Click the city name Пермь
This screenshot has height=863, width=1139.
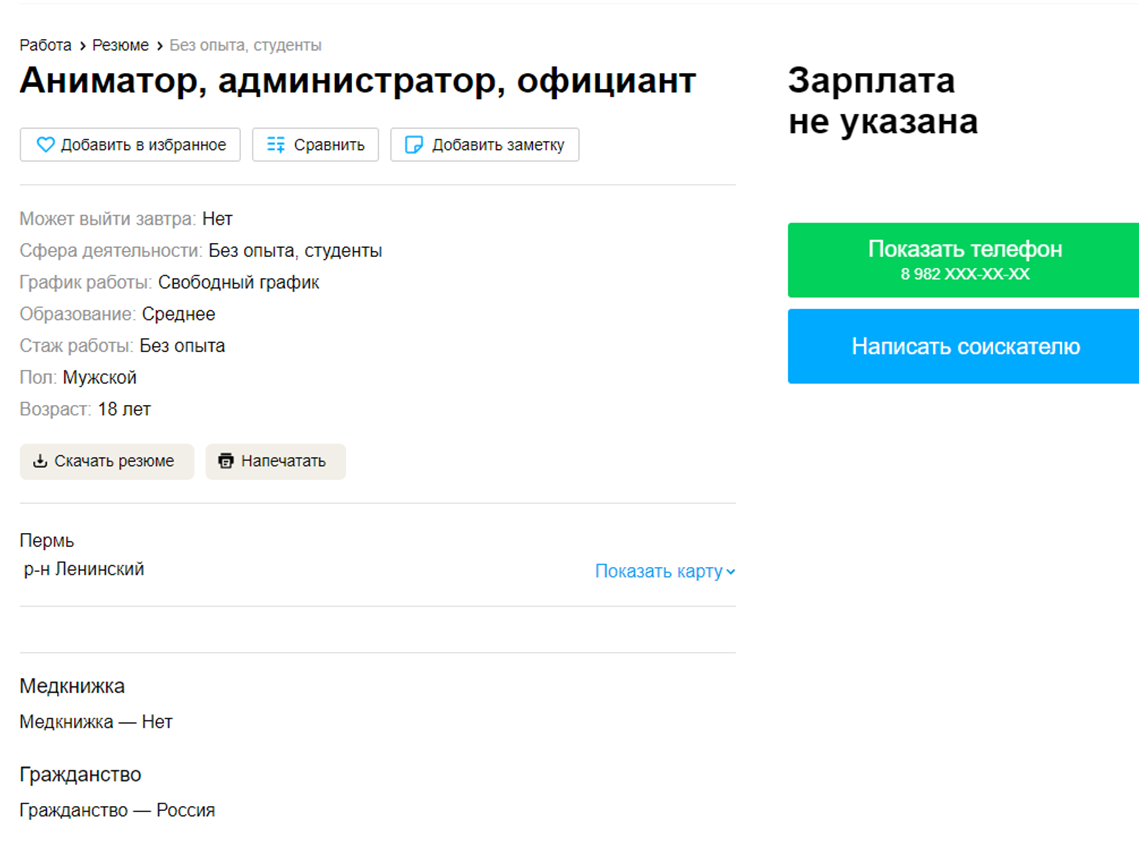coord(46,541)
